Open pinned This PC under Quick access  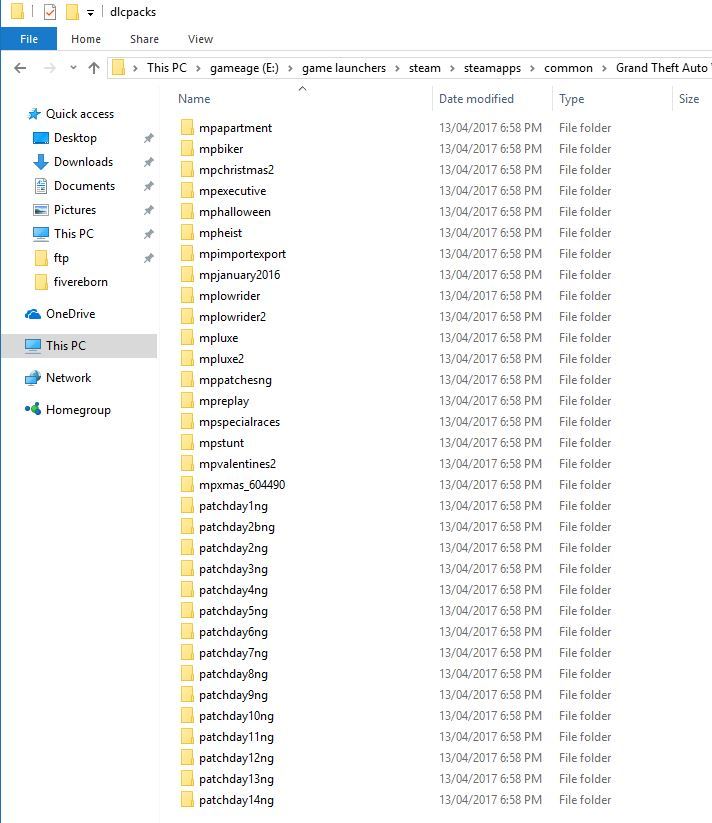click(73, 234)
